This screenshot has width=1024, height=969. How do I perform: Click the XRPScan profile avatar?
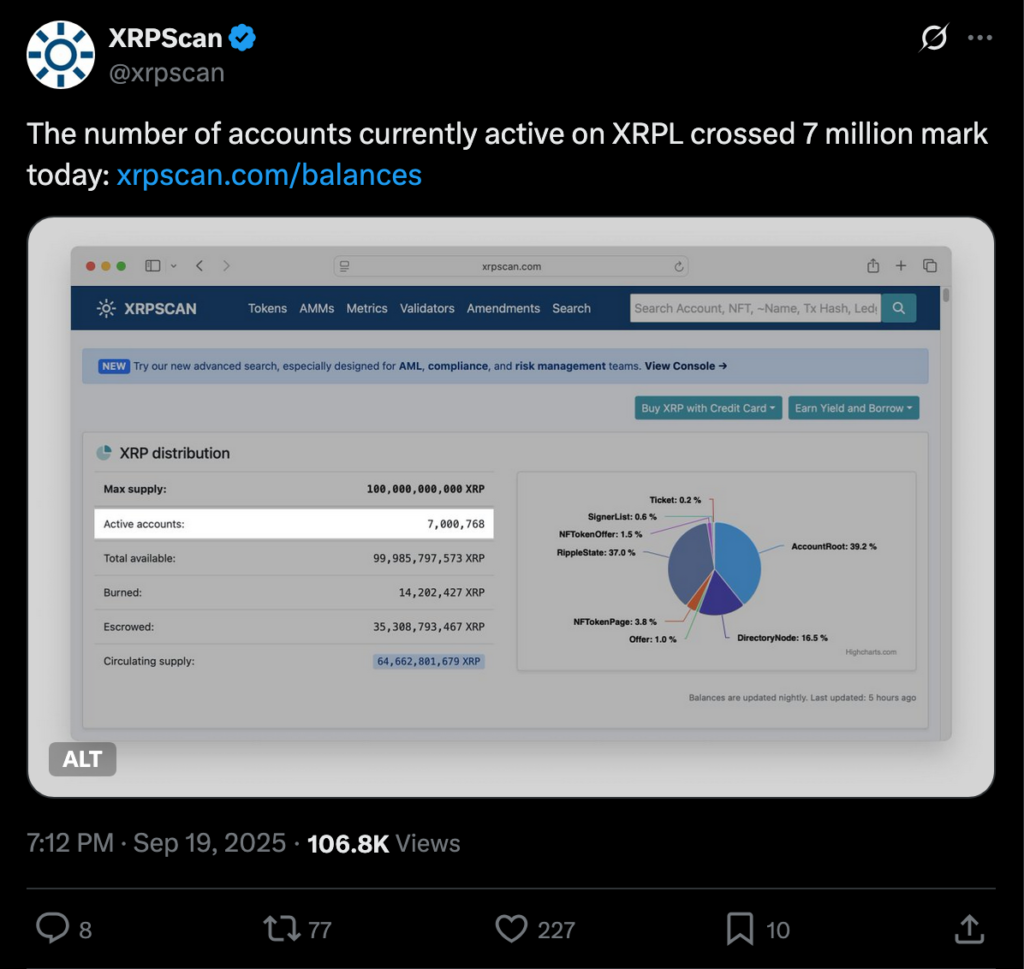[61, 54]
